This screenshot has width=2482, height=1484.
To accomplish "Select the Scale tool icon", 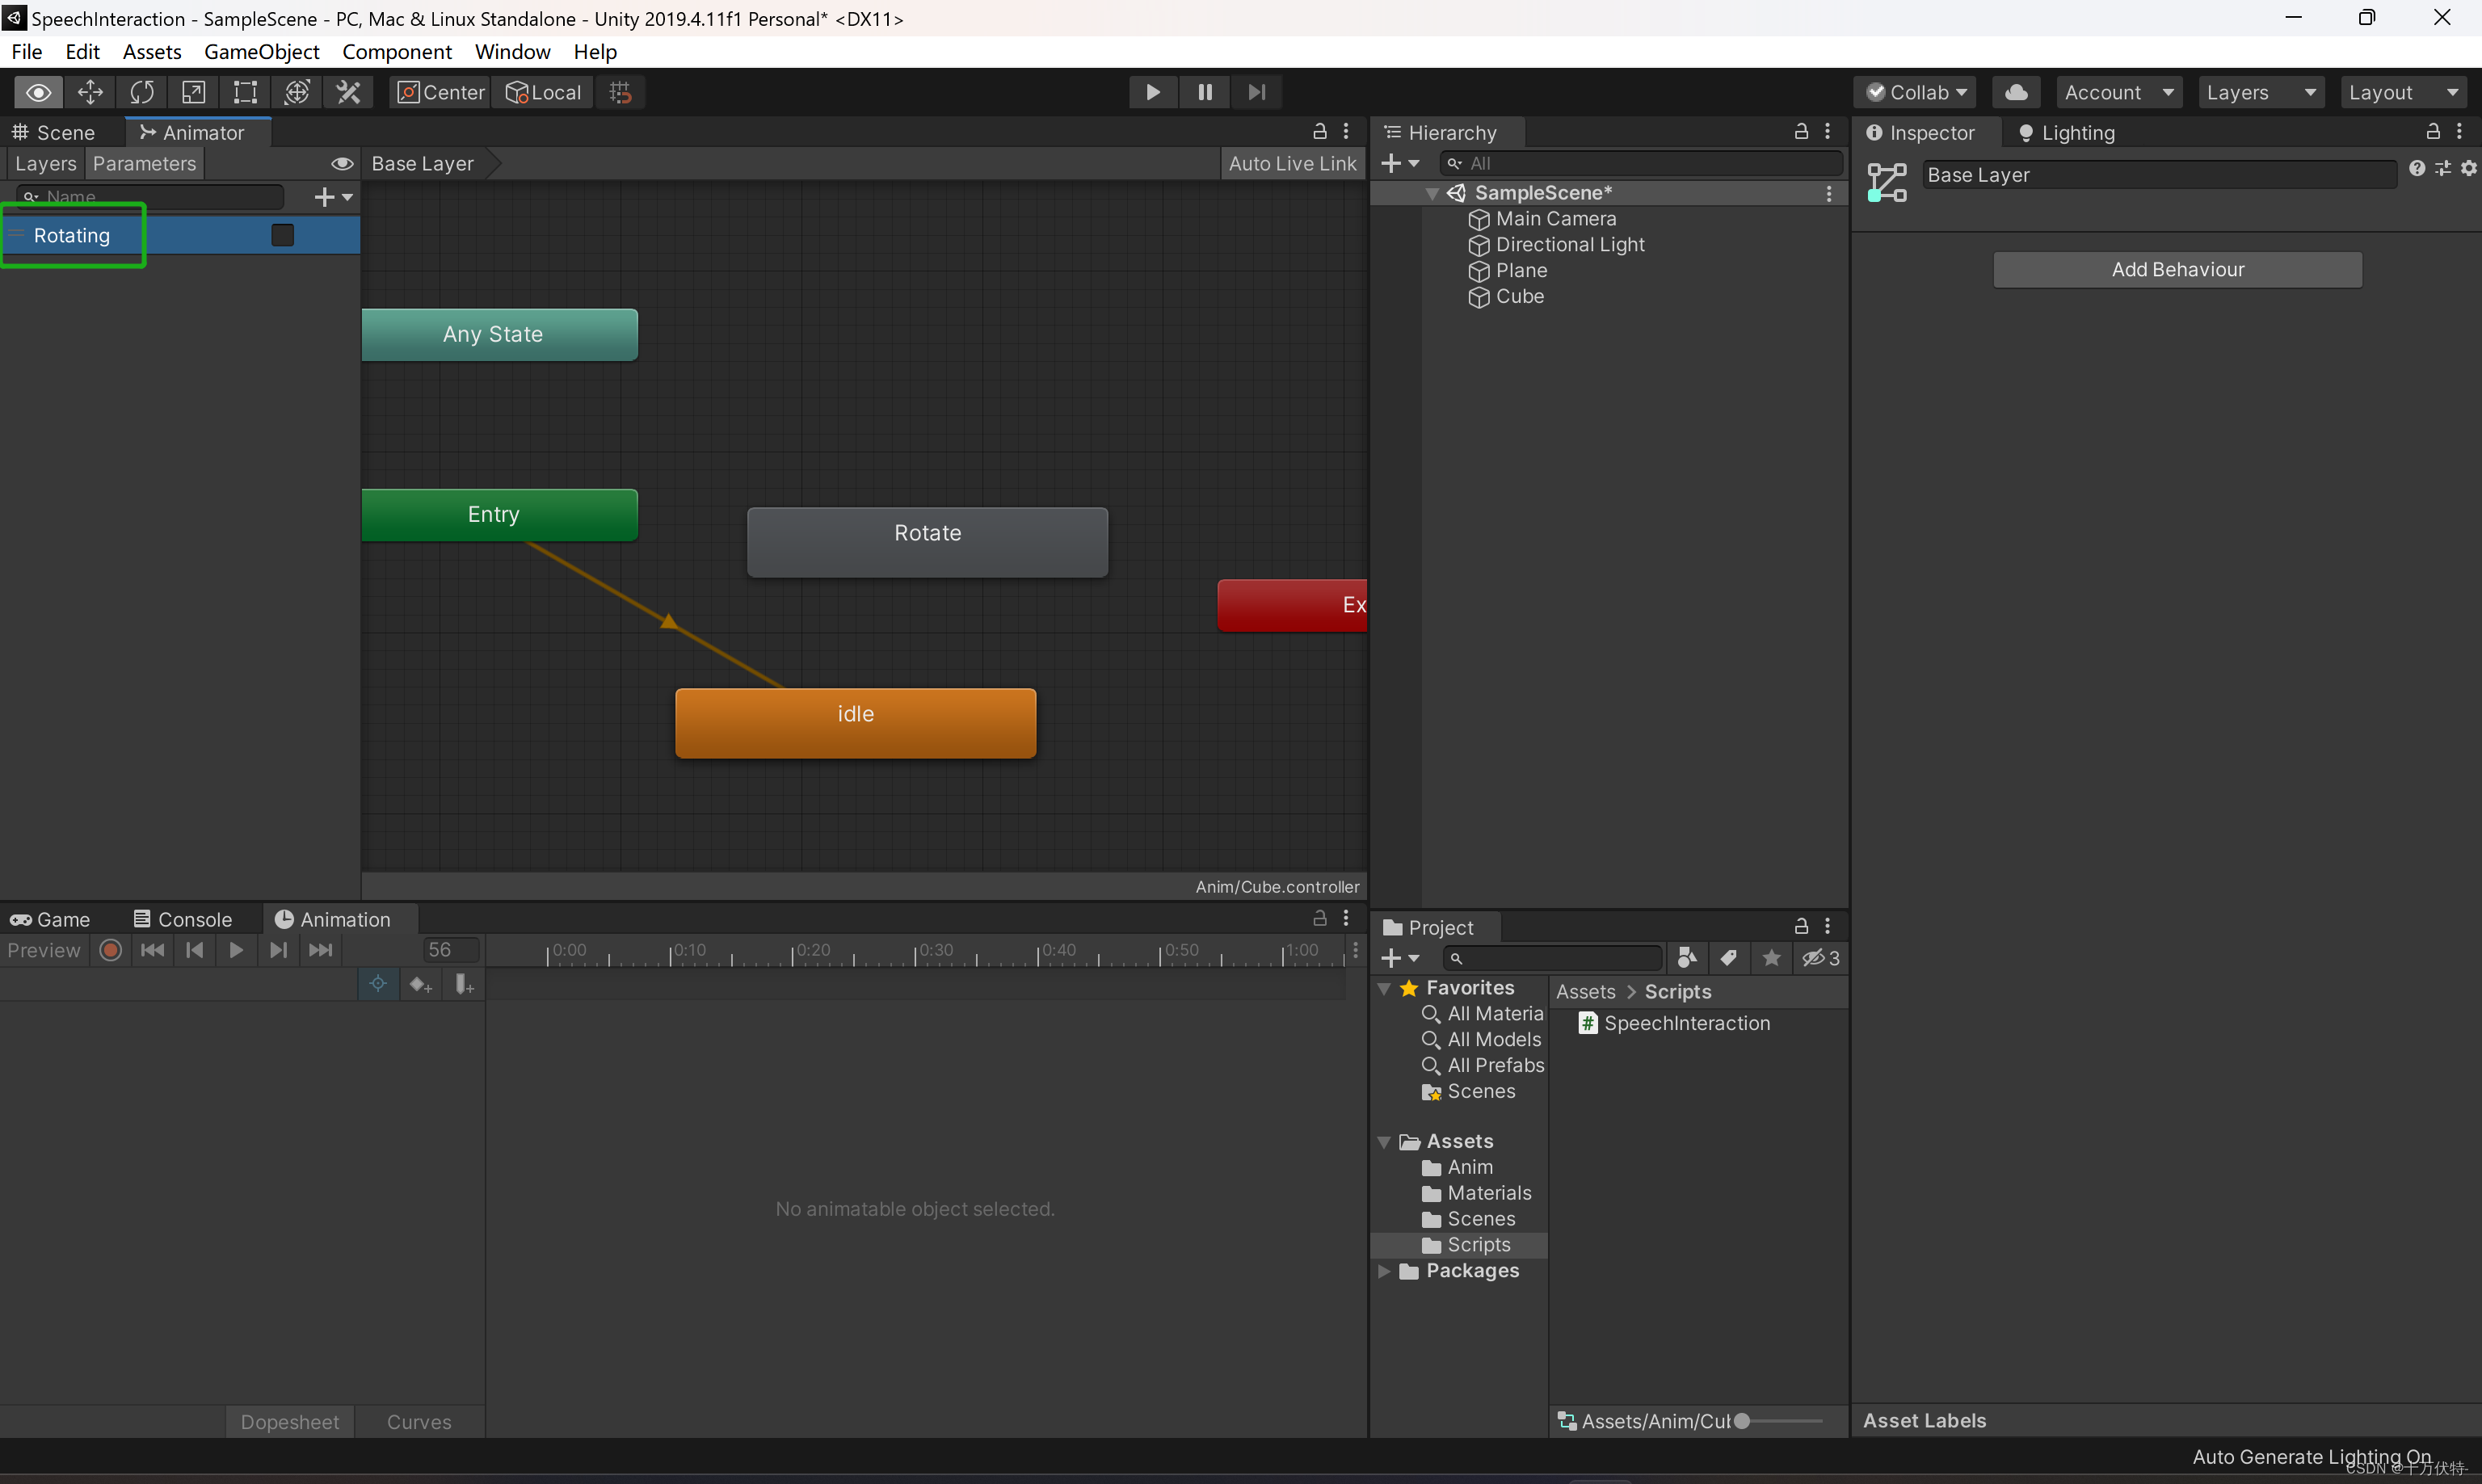I will [x=193, y=92].
